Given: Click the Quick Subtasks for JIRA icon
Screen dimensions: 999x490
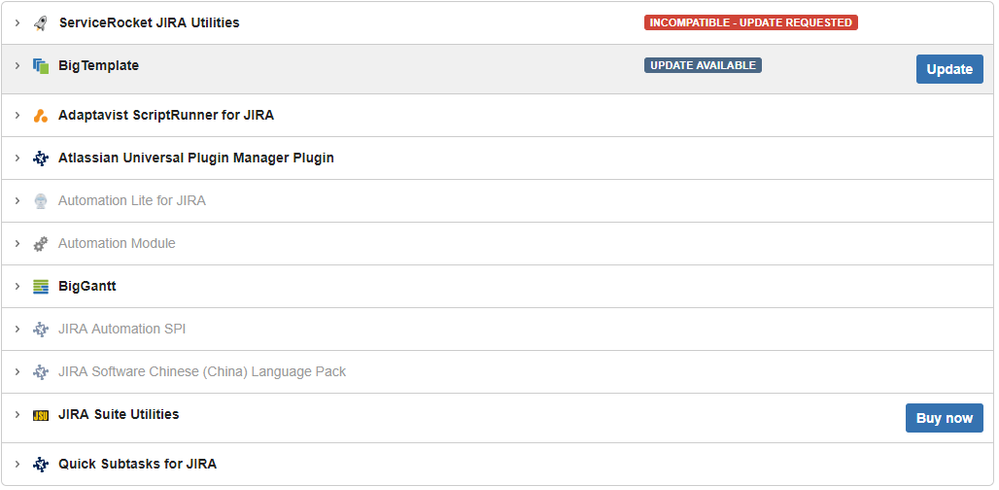Looking at the screenshot, I should pos(41,464).
